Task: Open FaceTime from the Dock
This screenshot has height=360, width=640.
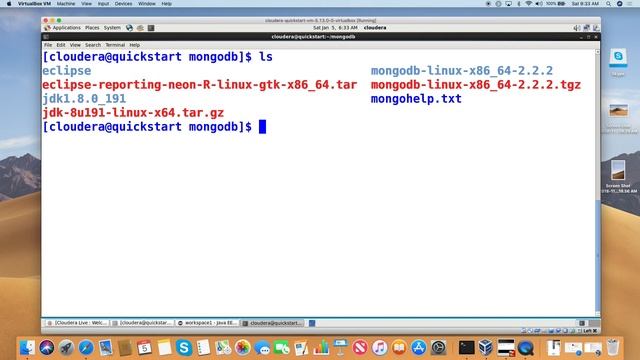Action: click(x=282, y=348)
